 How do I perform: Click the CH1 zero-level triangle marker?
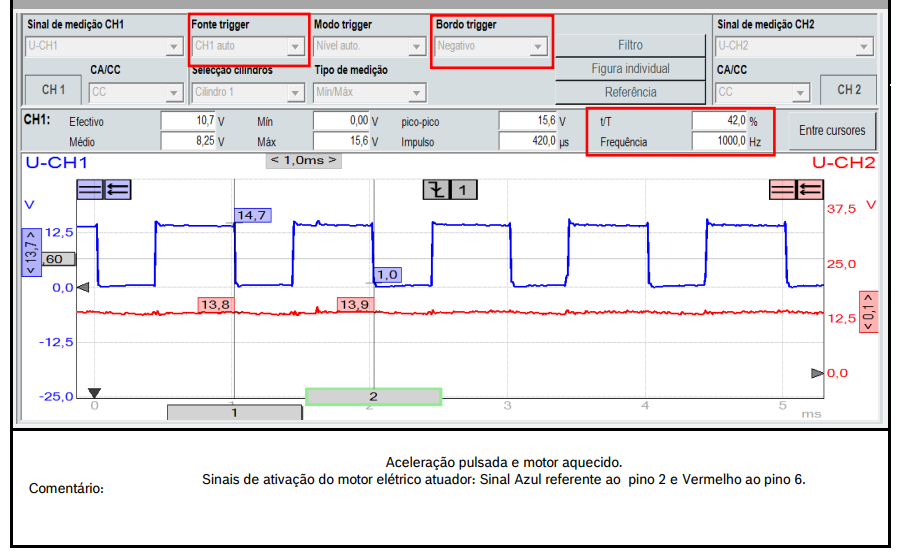[x=84, y=287]
